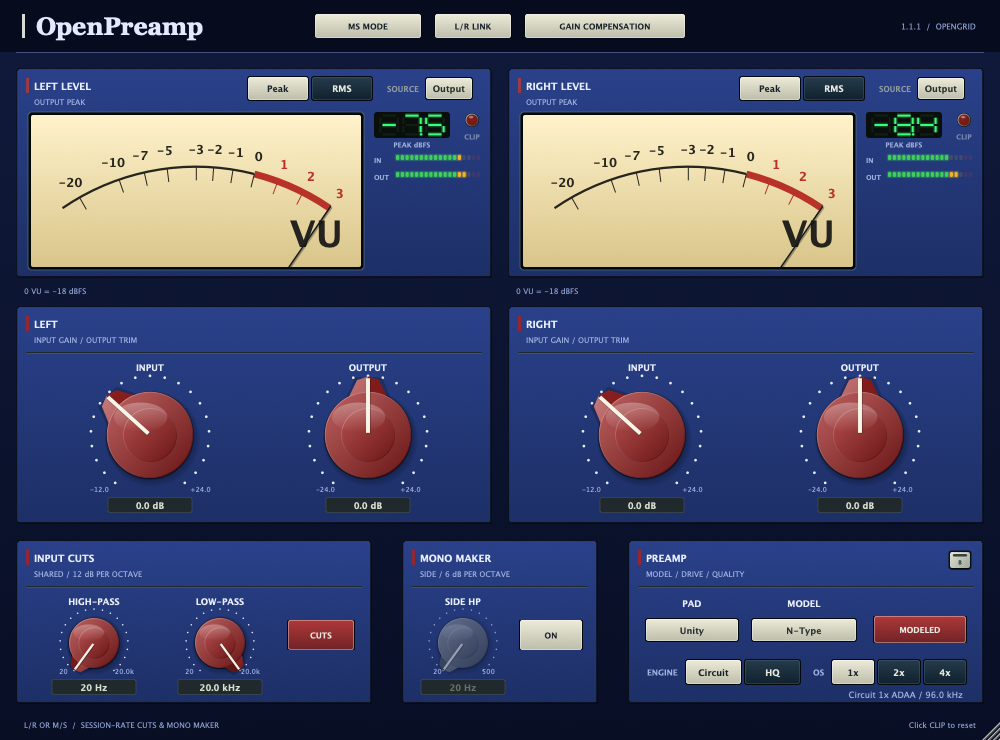The image size is (1000, 740).
Task: Click the 'Click CLIP to reset' hint text
Action: pos(942,725)
